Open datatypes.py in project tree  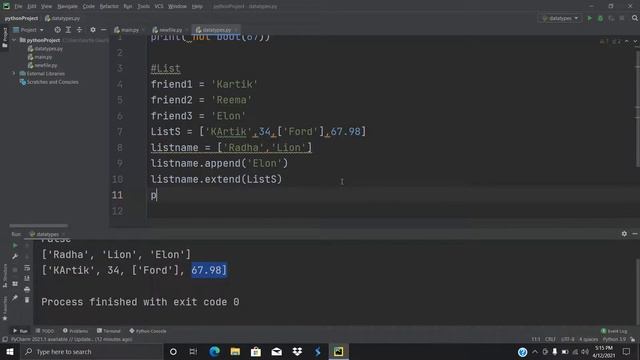click(x=45, y=49)
